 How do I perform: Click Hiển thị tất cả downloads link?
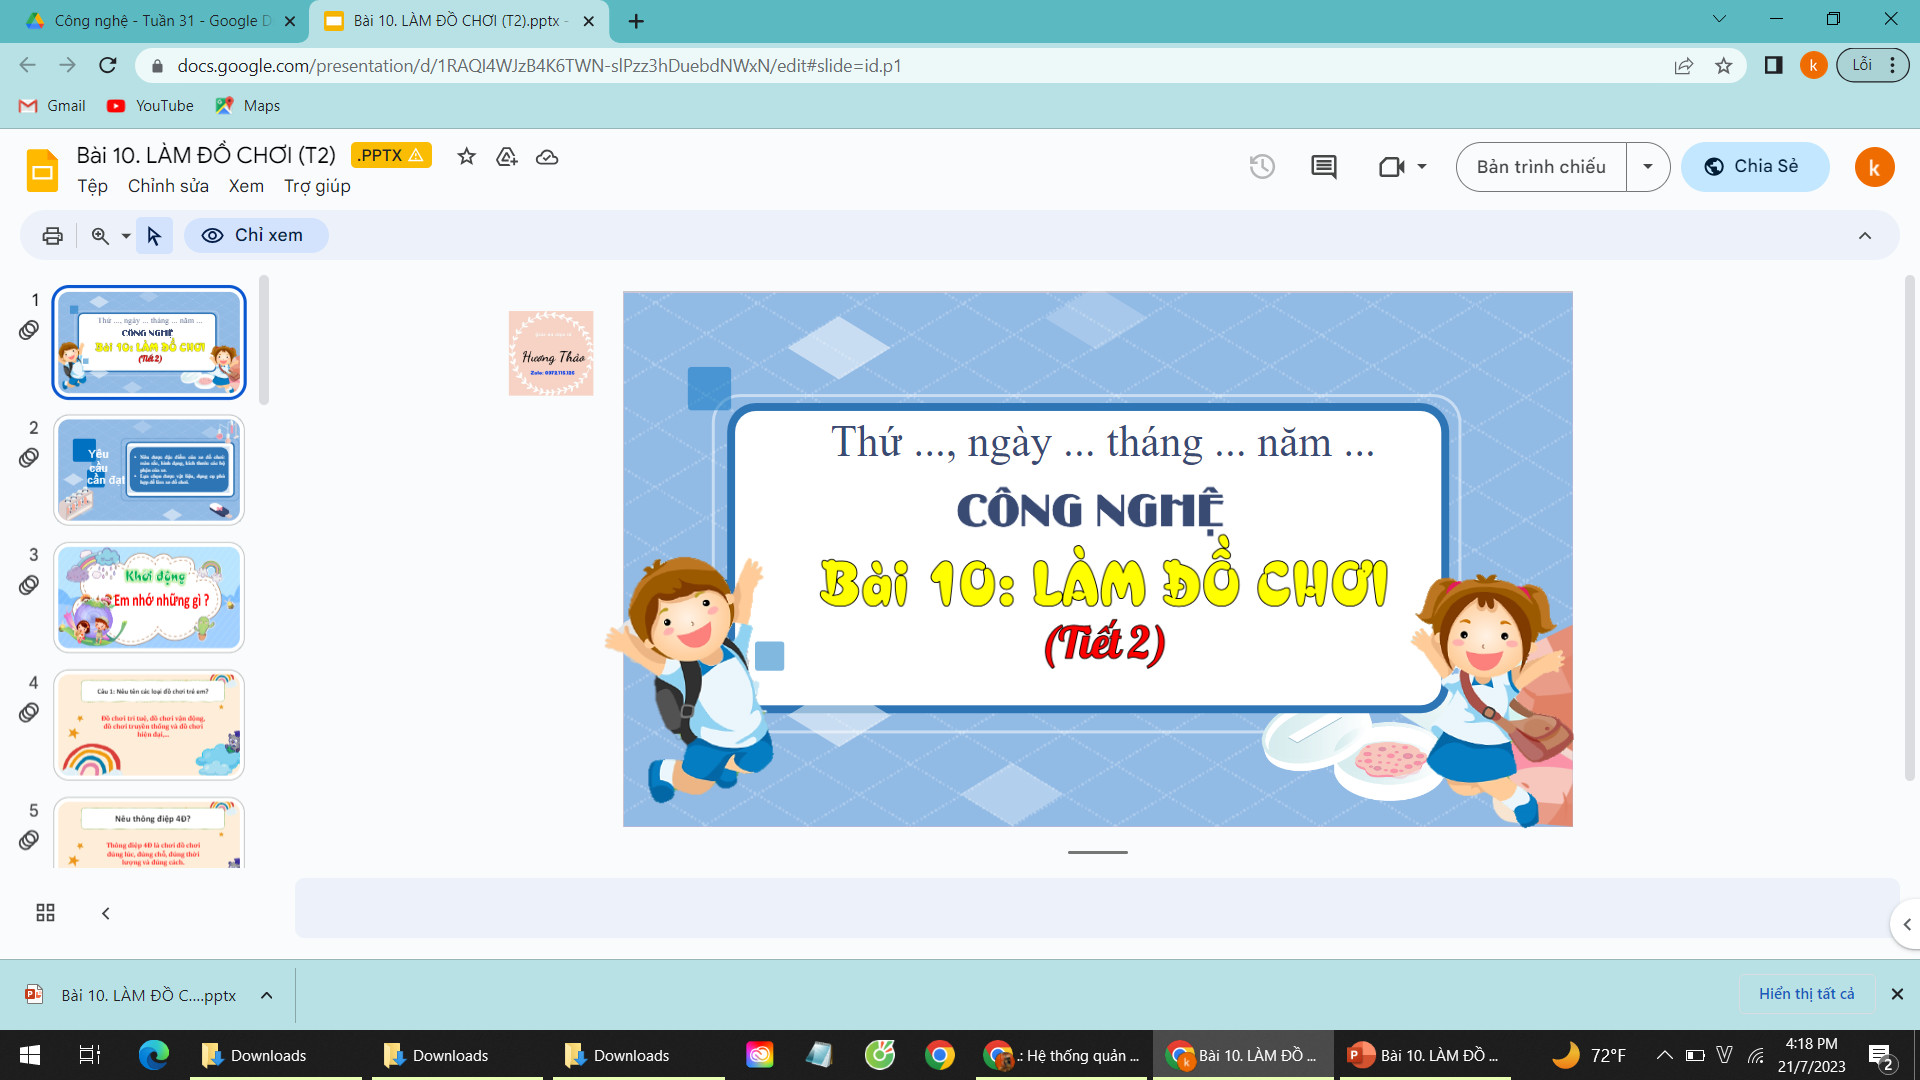click(1806, 994)
